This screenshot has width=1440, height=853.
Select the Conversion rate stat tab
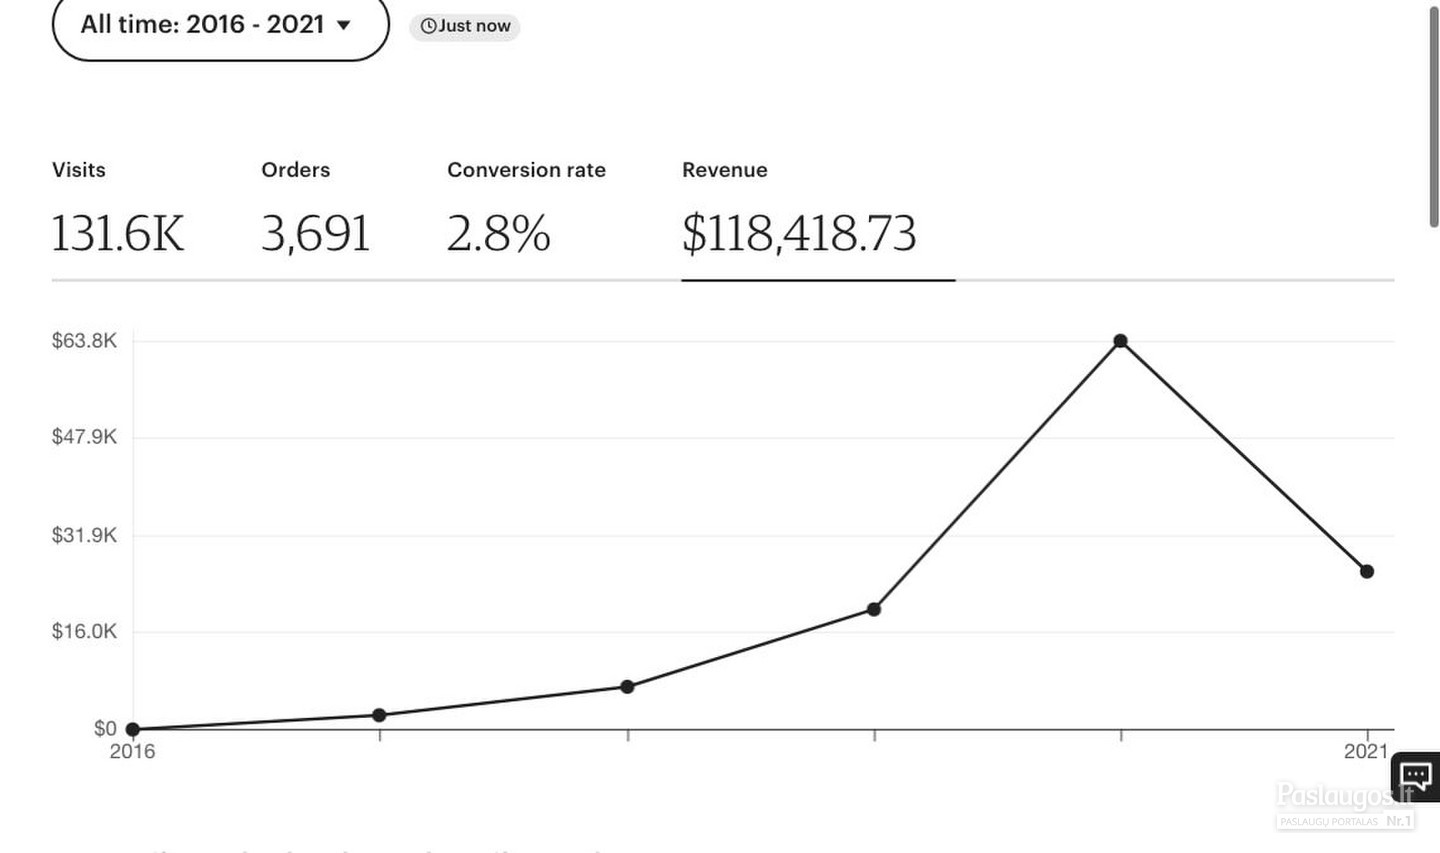coord(526,210)
